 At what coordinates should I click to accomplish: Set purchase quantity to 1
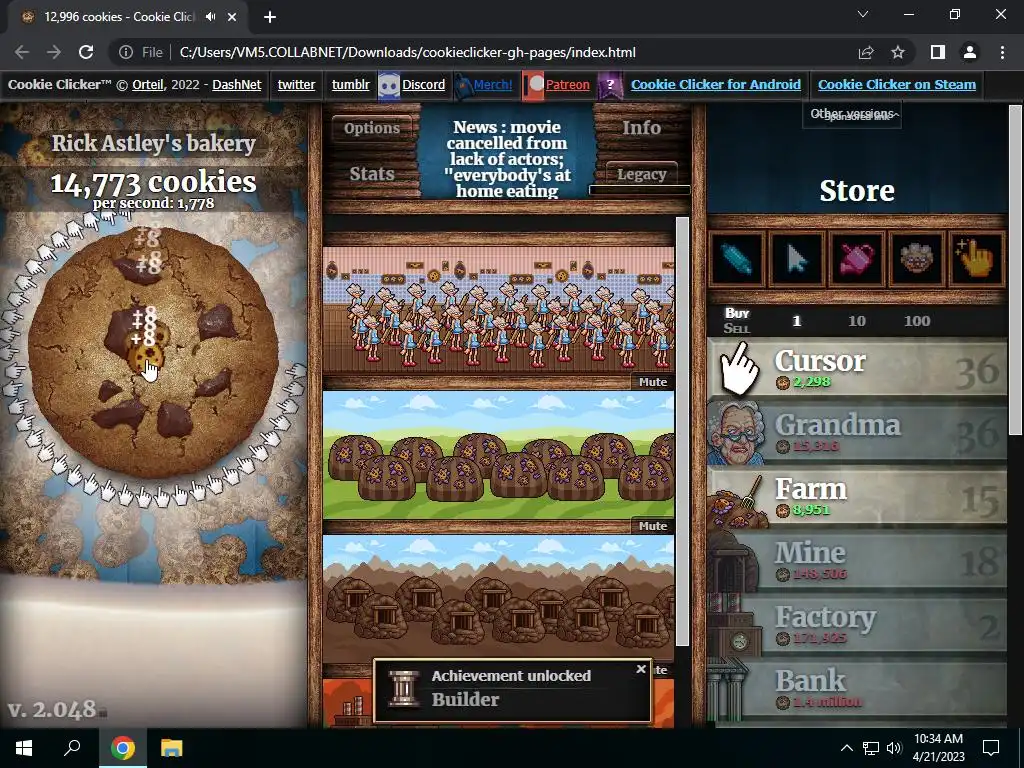tap(796, 321)
